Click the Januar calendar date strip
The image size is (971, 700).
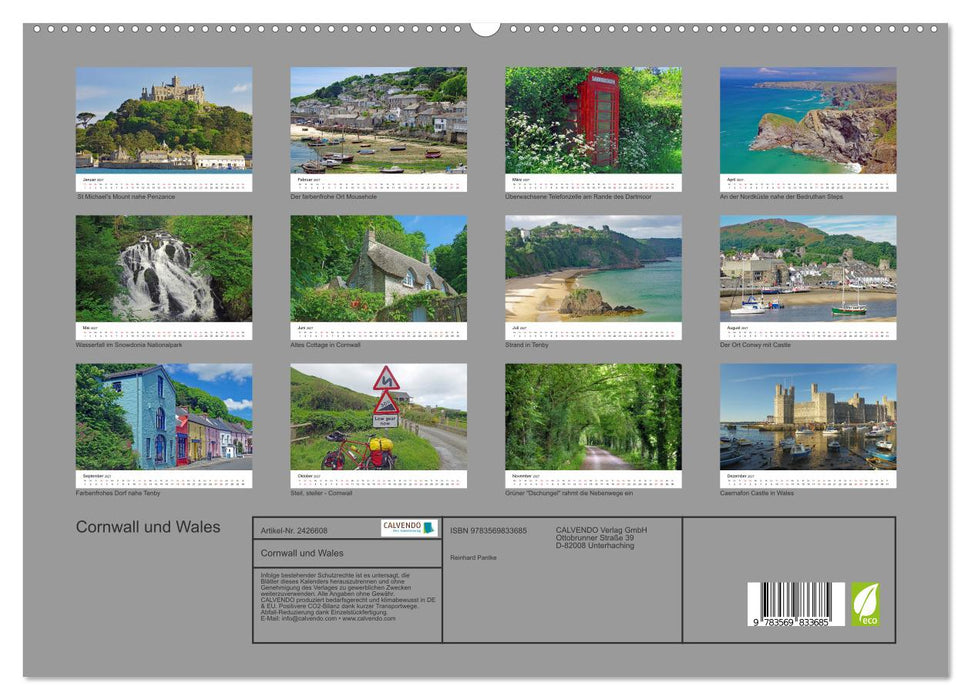[164, 183]
